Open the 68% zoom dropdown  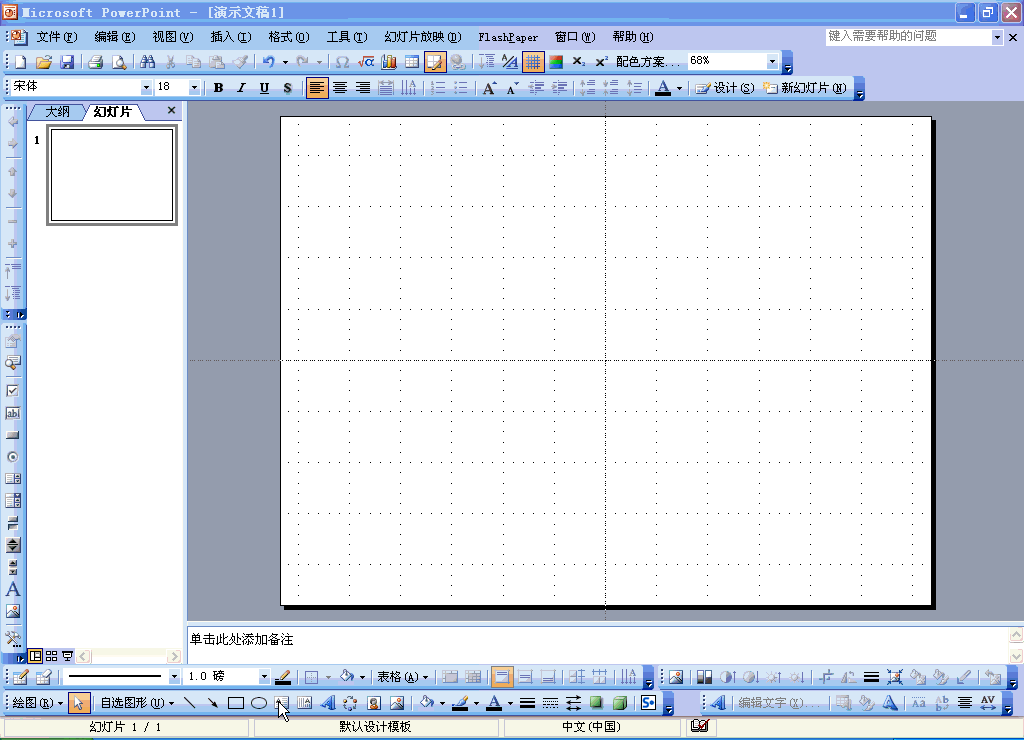point(772,61)
